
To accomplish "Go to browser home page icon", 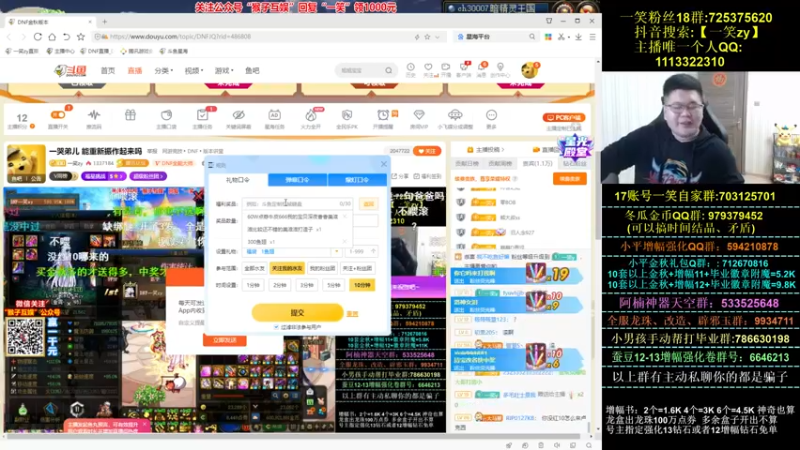I will pyautogui.click(x=52, y=37).
